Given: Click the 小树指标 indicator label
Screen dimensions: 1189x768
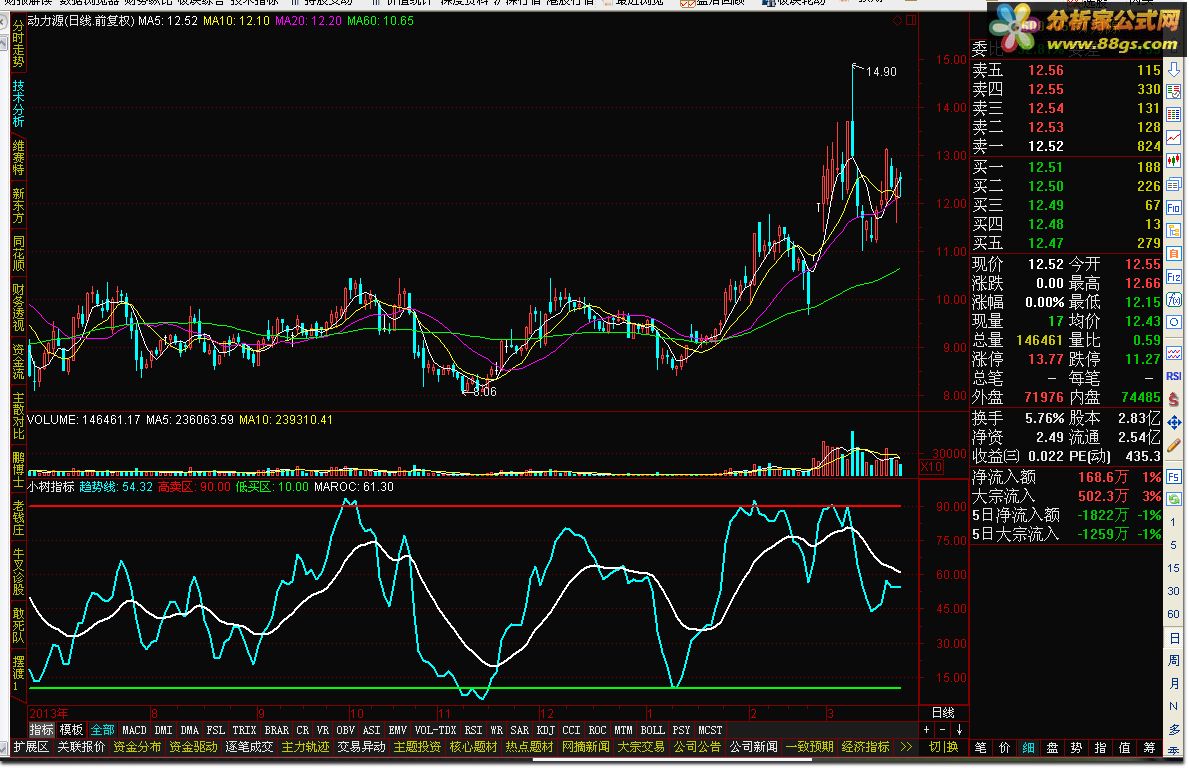Looking at the screenshot, I should [x=51, y=487].
